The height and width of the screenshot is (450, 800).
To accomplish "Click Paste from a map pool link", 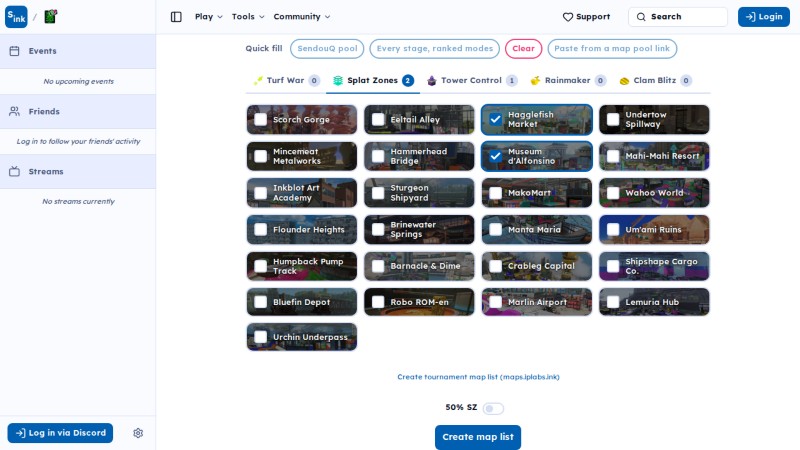I will click(612, 48).
